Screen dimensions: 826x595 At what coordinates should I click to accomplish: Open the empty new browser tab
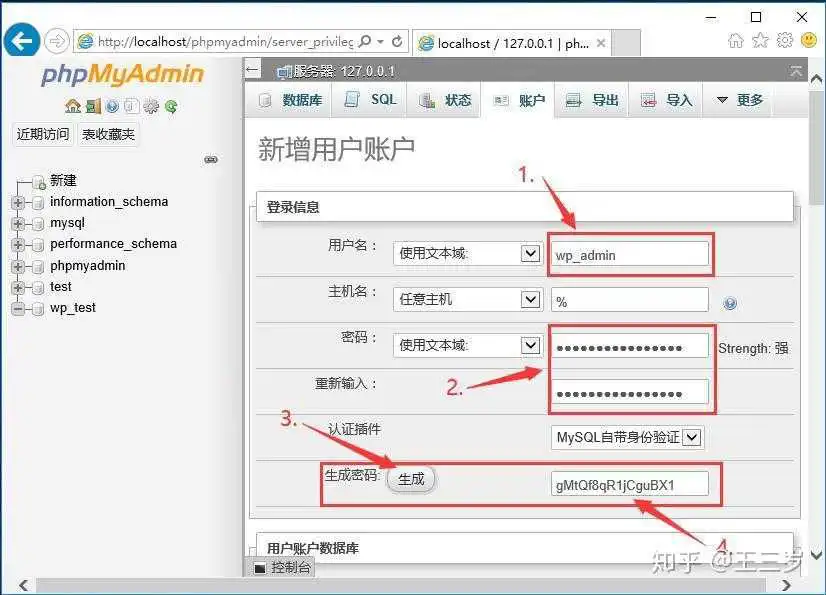626,43
